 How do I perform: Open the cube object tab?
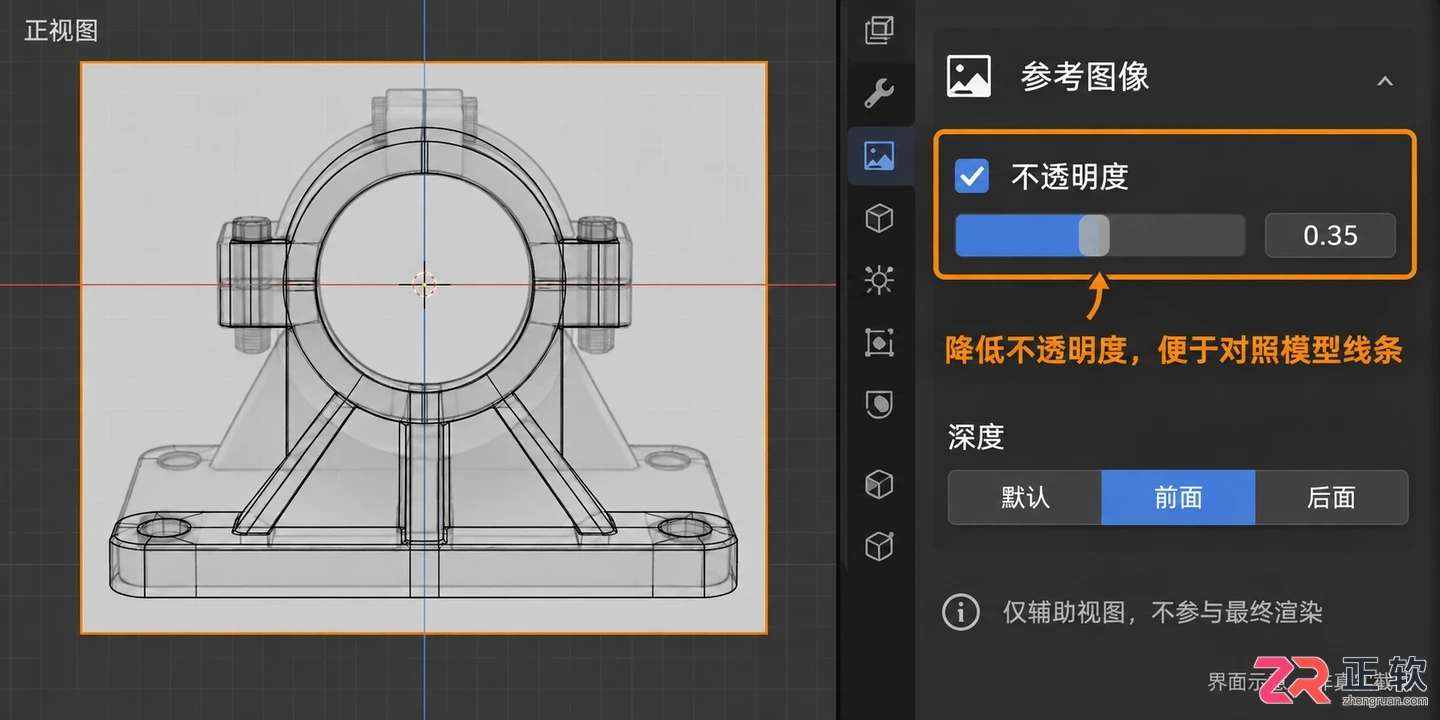click(879, 218)
